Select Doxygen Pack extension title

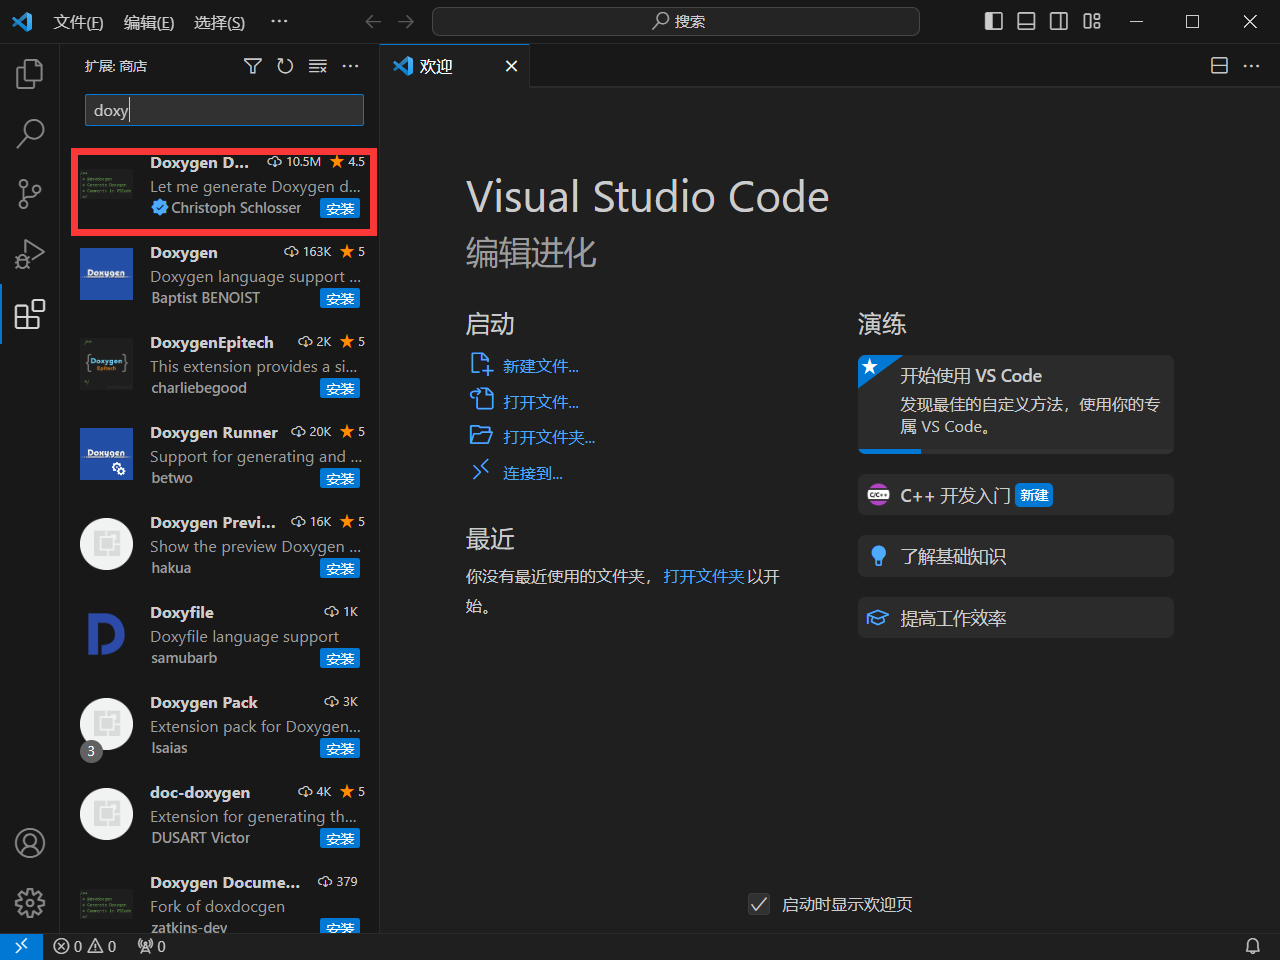click(x=204, y=702)
